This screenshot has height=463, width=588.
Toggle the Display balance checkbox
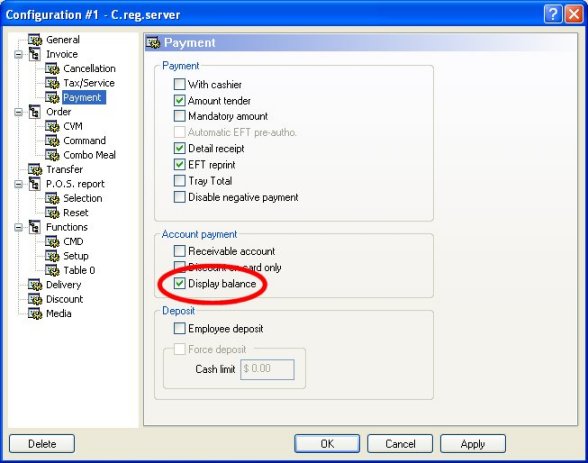[179, 283]
